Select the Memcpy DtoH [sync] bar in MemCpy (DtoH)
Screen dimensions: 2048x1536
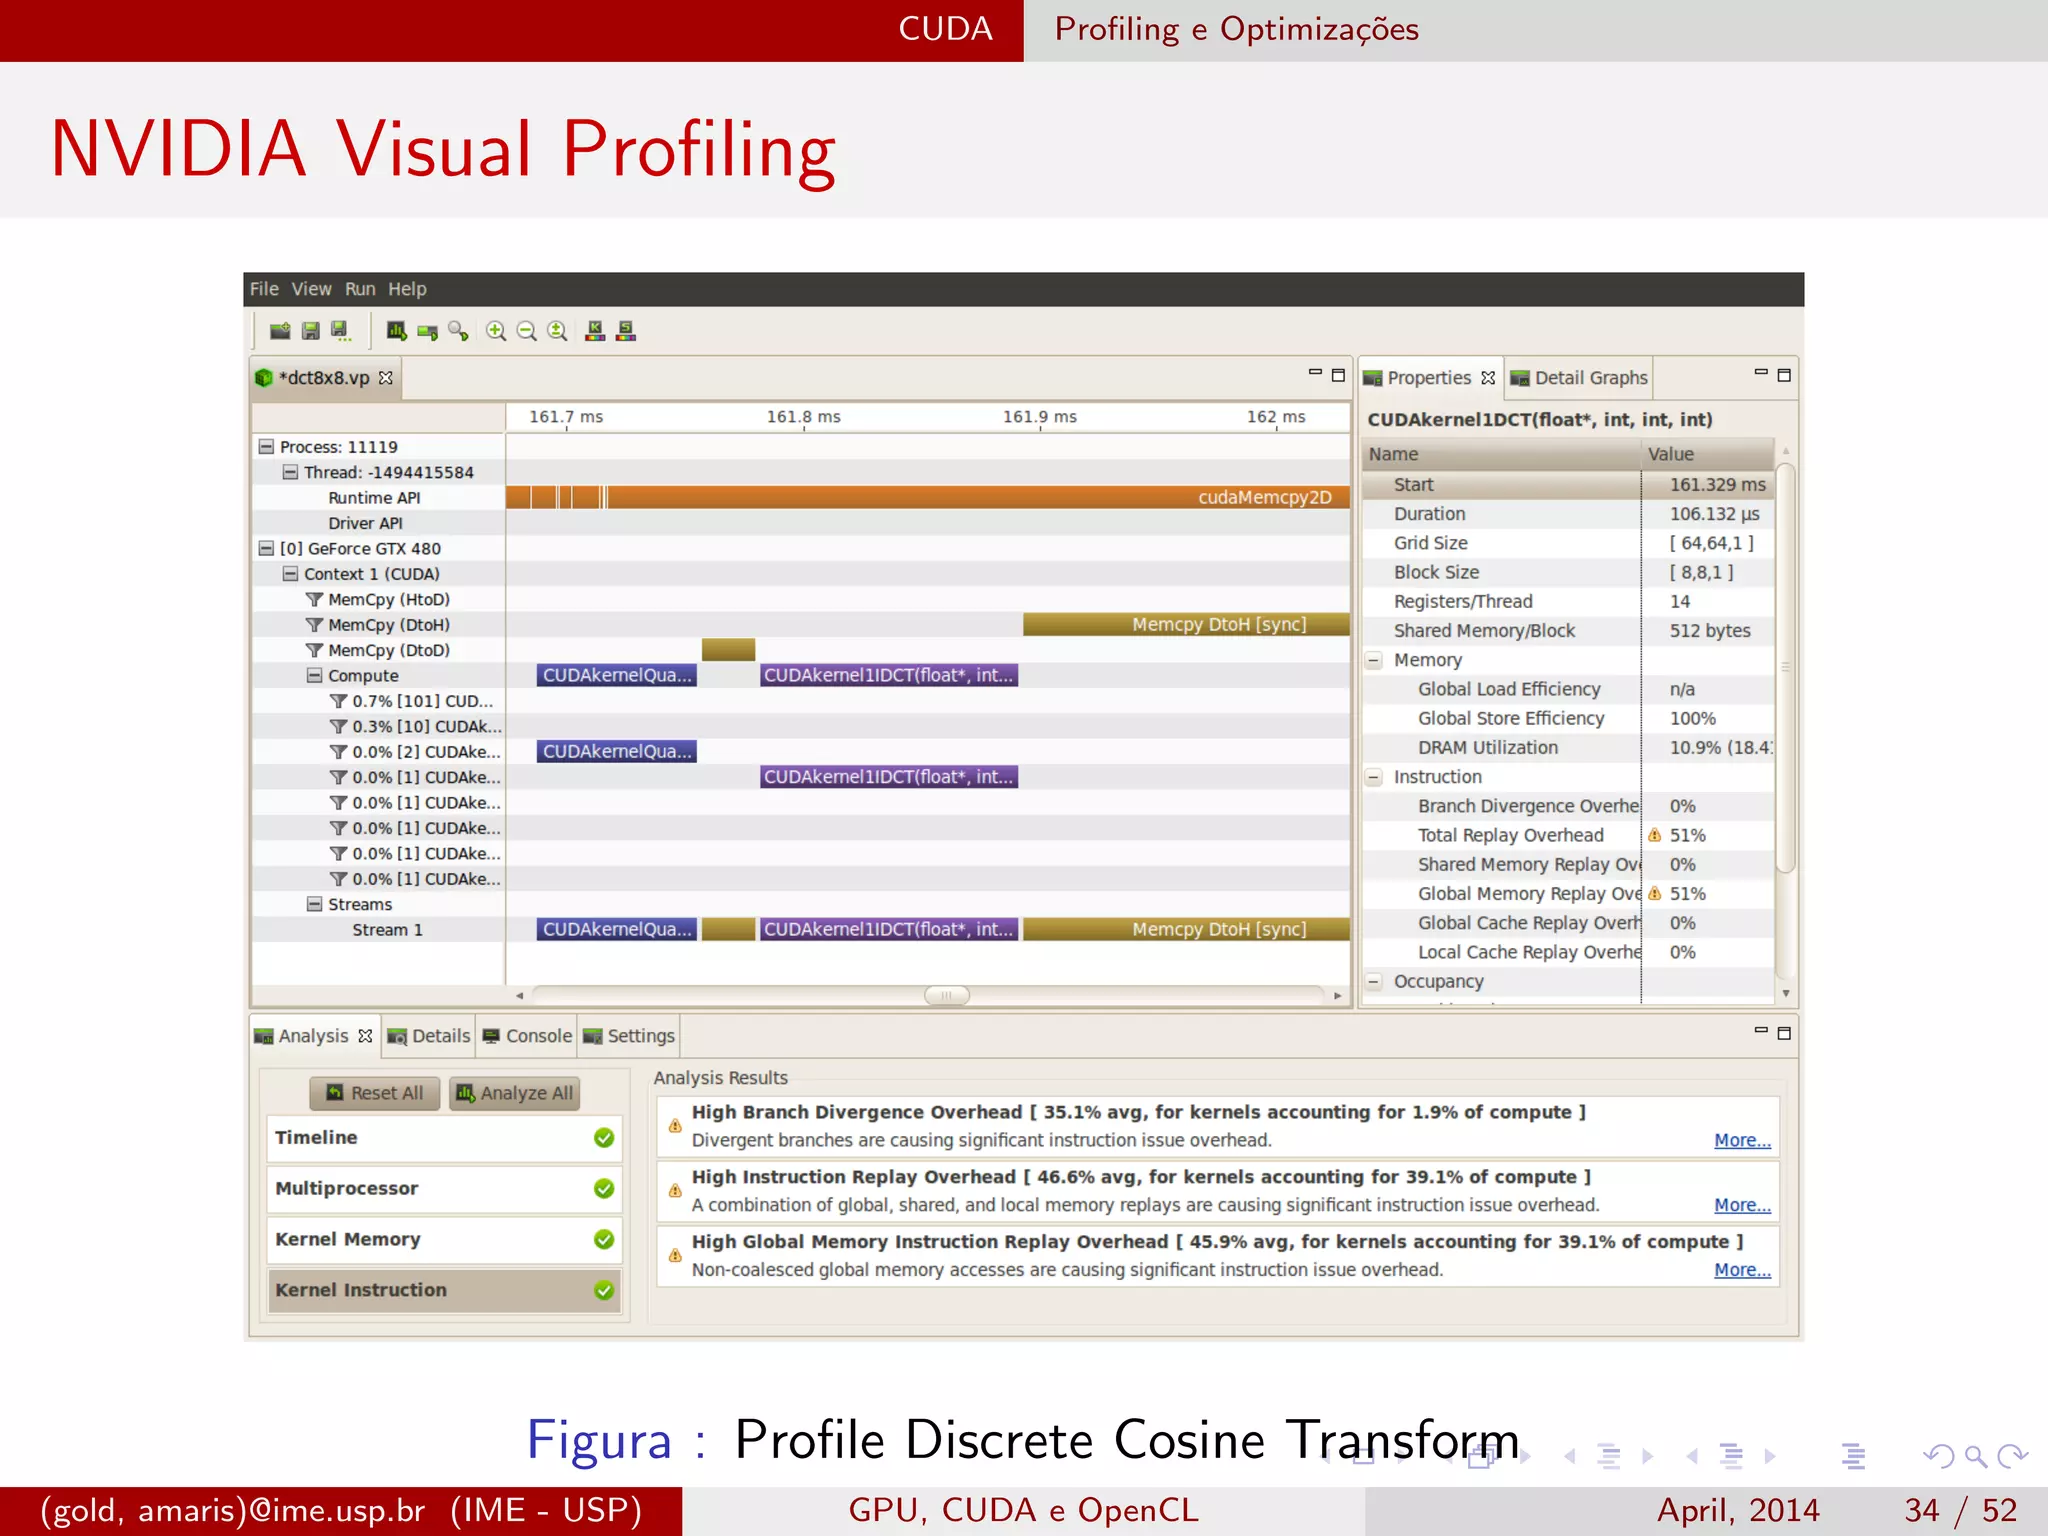(x=1186, y=625)
